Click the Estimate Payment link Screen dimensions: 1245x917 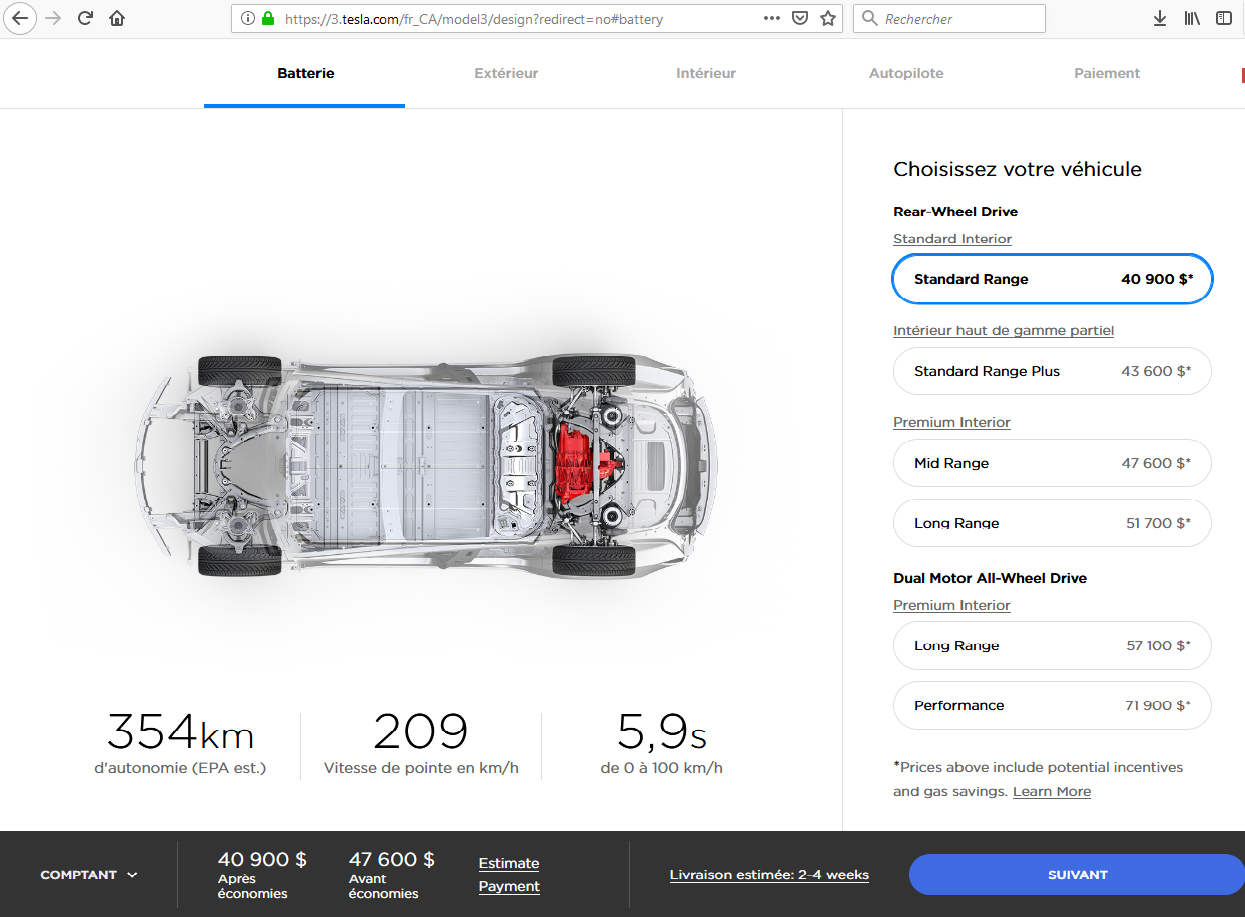click(509, 875)
